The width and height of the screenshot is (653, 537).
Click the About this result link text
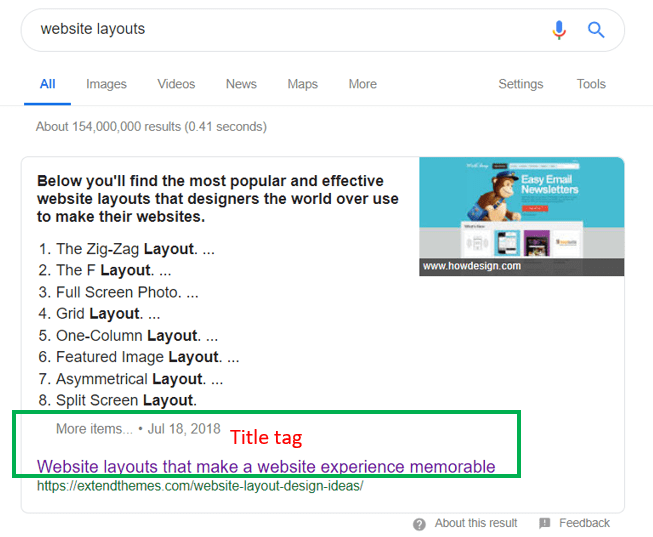click(x=476, y=523)
